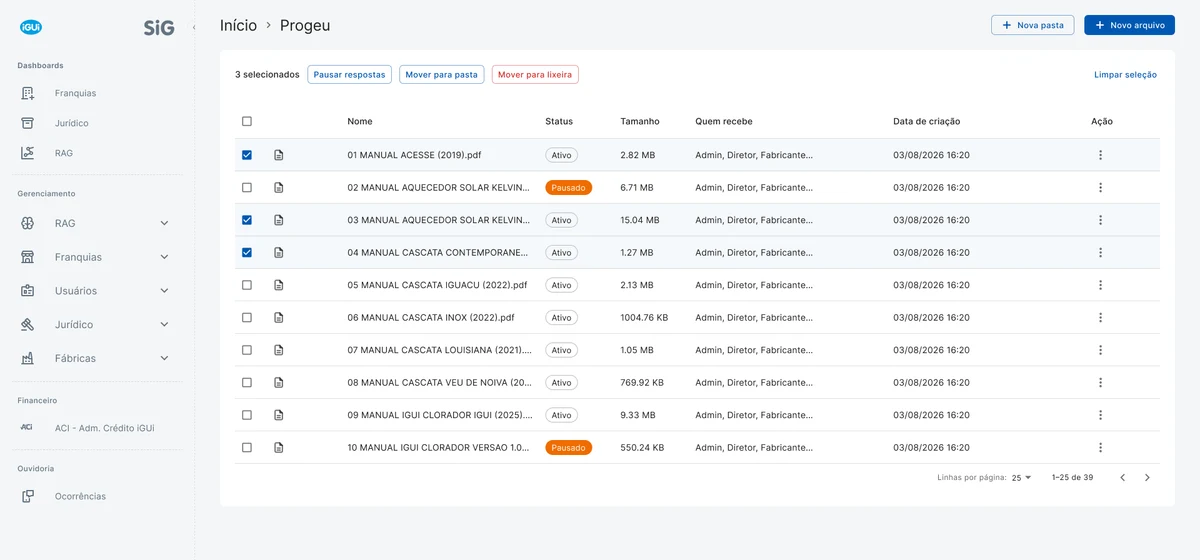Go to previous page of files
Screen dimensions: 1200x560
(1122, 478)
